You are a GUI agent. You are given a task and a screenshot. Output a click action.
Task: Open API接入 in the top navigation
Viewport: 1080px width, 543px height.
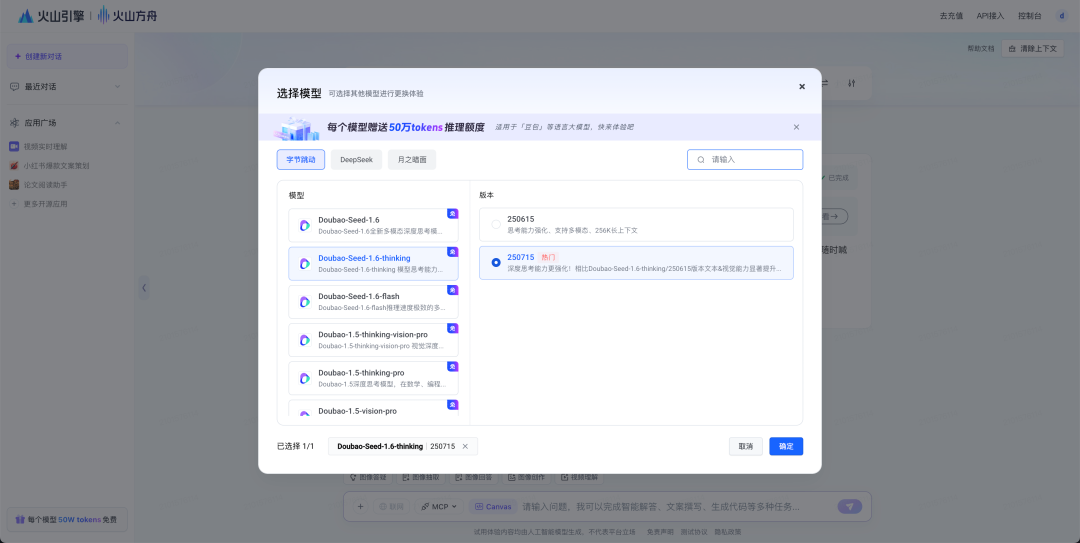(x=990, y=16)
